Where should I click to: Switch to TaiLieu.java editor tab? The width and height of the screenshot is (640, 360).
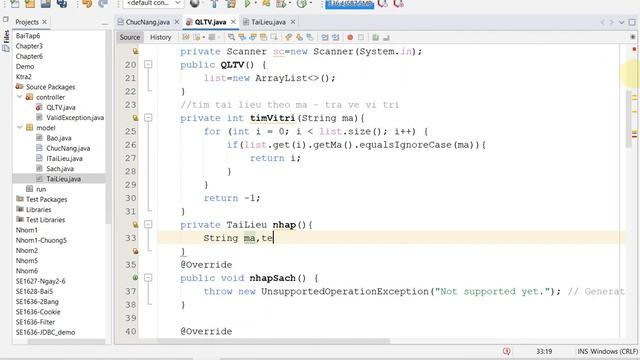[x=268, y=22]
